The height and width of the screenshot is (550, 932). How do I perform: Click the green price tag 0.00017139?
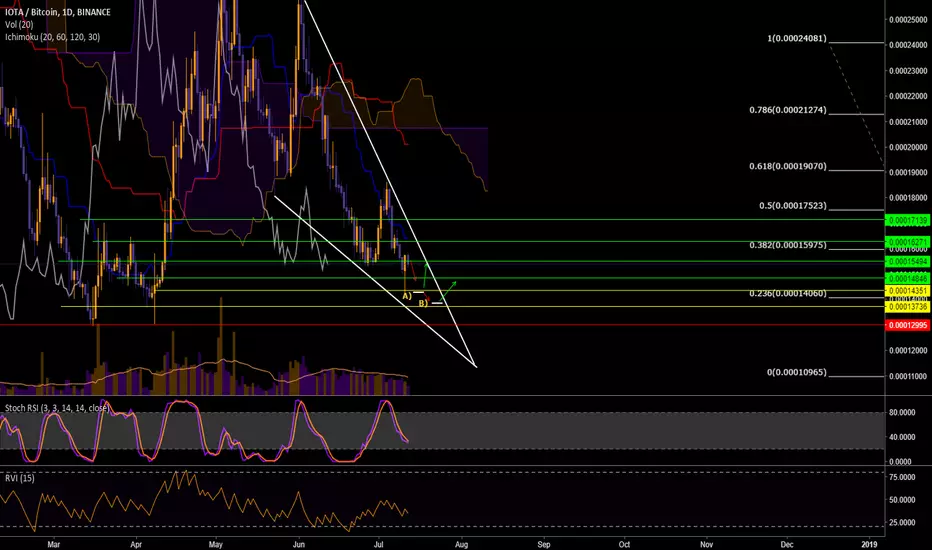[908, 221]
